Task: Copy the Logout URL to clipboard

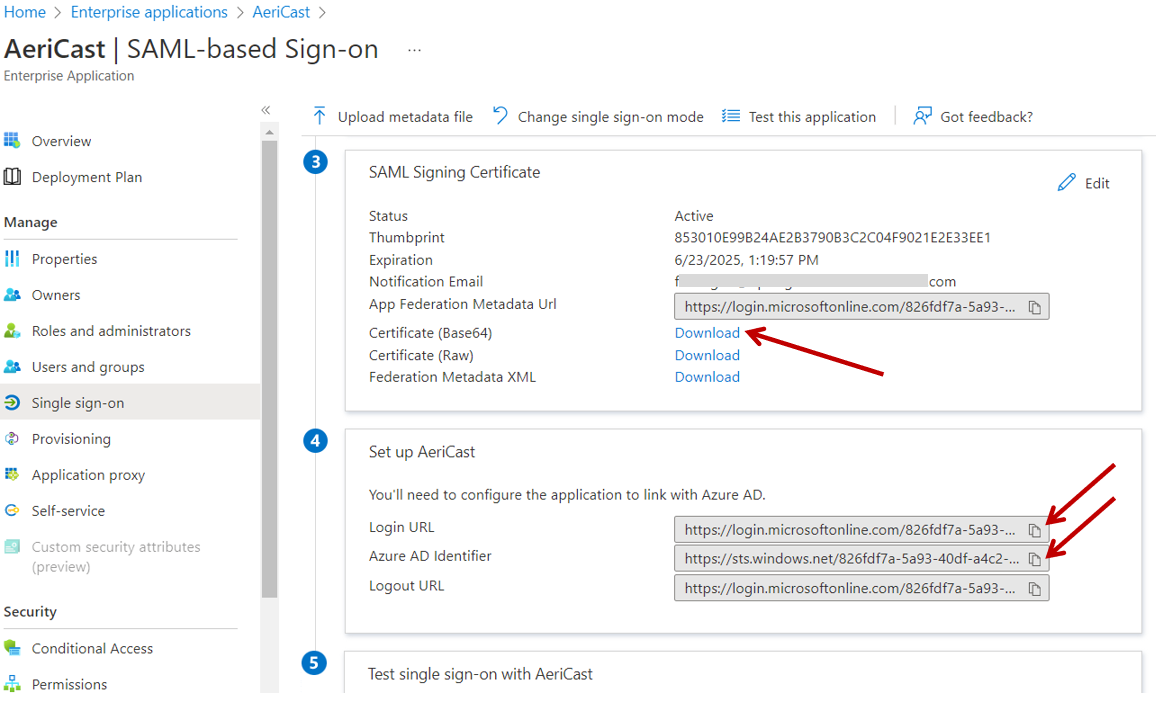Action: click(1034, 588)
